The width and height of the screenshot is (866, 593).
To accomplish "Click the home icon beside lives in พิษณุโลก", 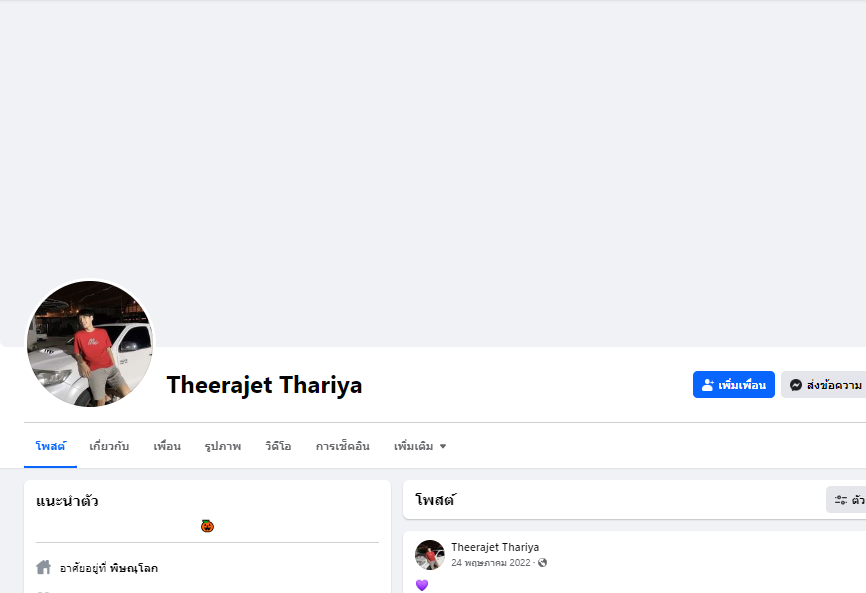I will (44, 567).
